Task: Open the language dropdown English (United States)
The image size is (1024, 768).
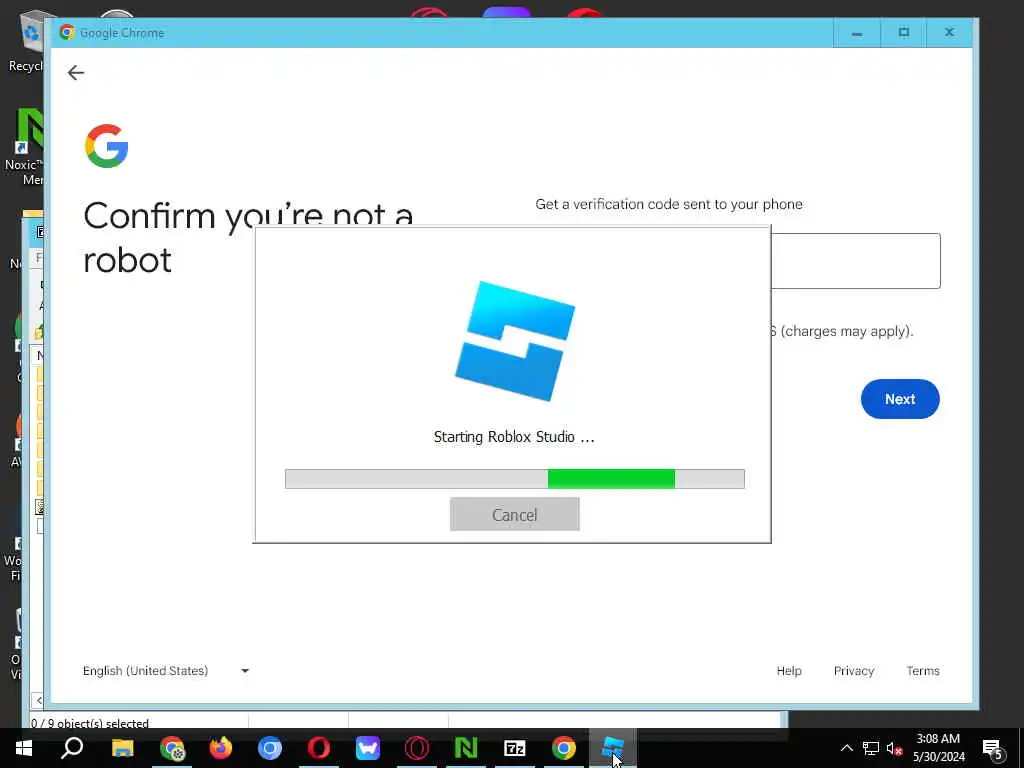Action: pyautogui.click(x=166, y=671)
